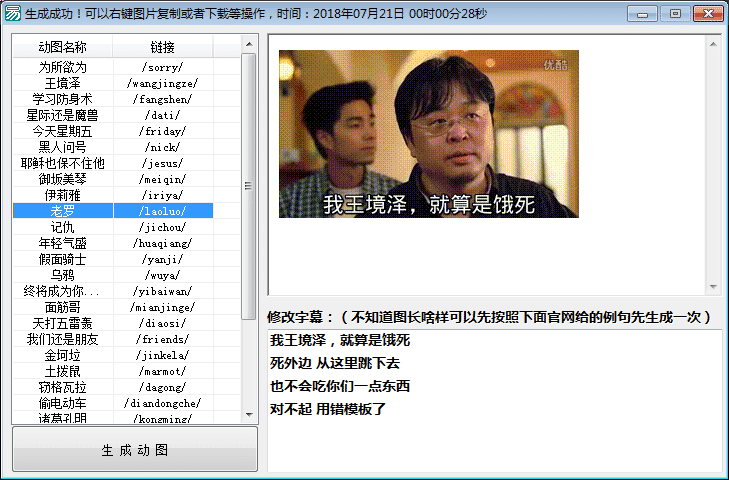This screenshot has height=480, width=729.
Task: Click the 生成动图 button
Action: pyautogui.click(x=134, y=450)
